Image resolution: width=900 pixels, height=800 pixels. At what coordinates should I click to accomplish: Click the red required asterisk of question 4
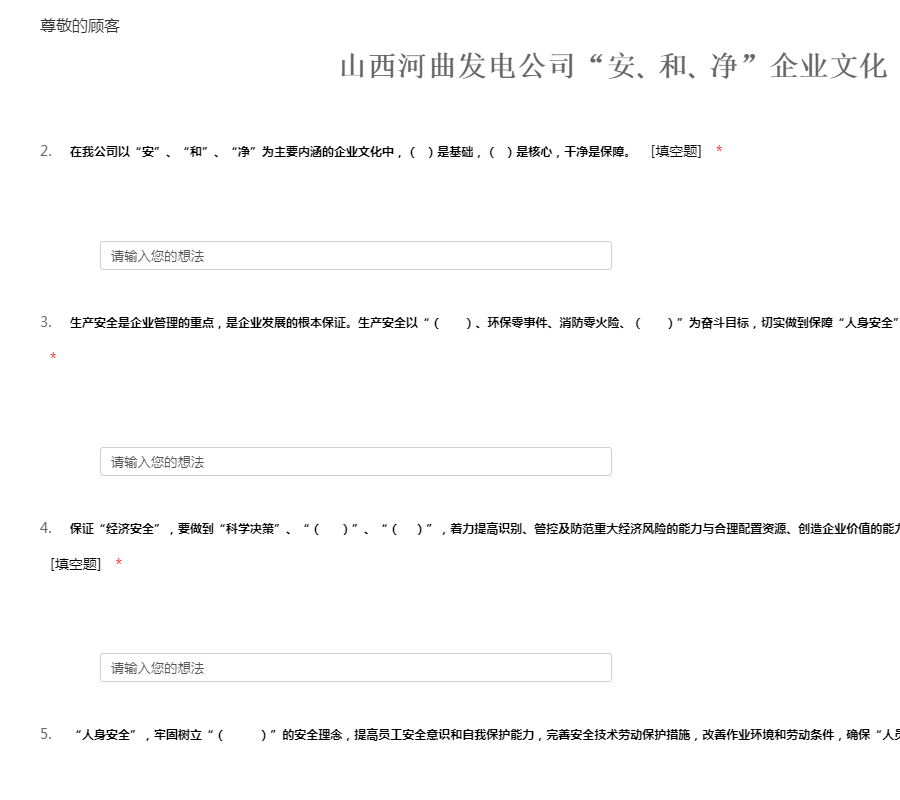(119, 564)
